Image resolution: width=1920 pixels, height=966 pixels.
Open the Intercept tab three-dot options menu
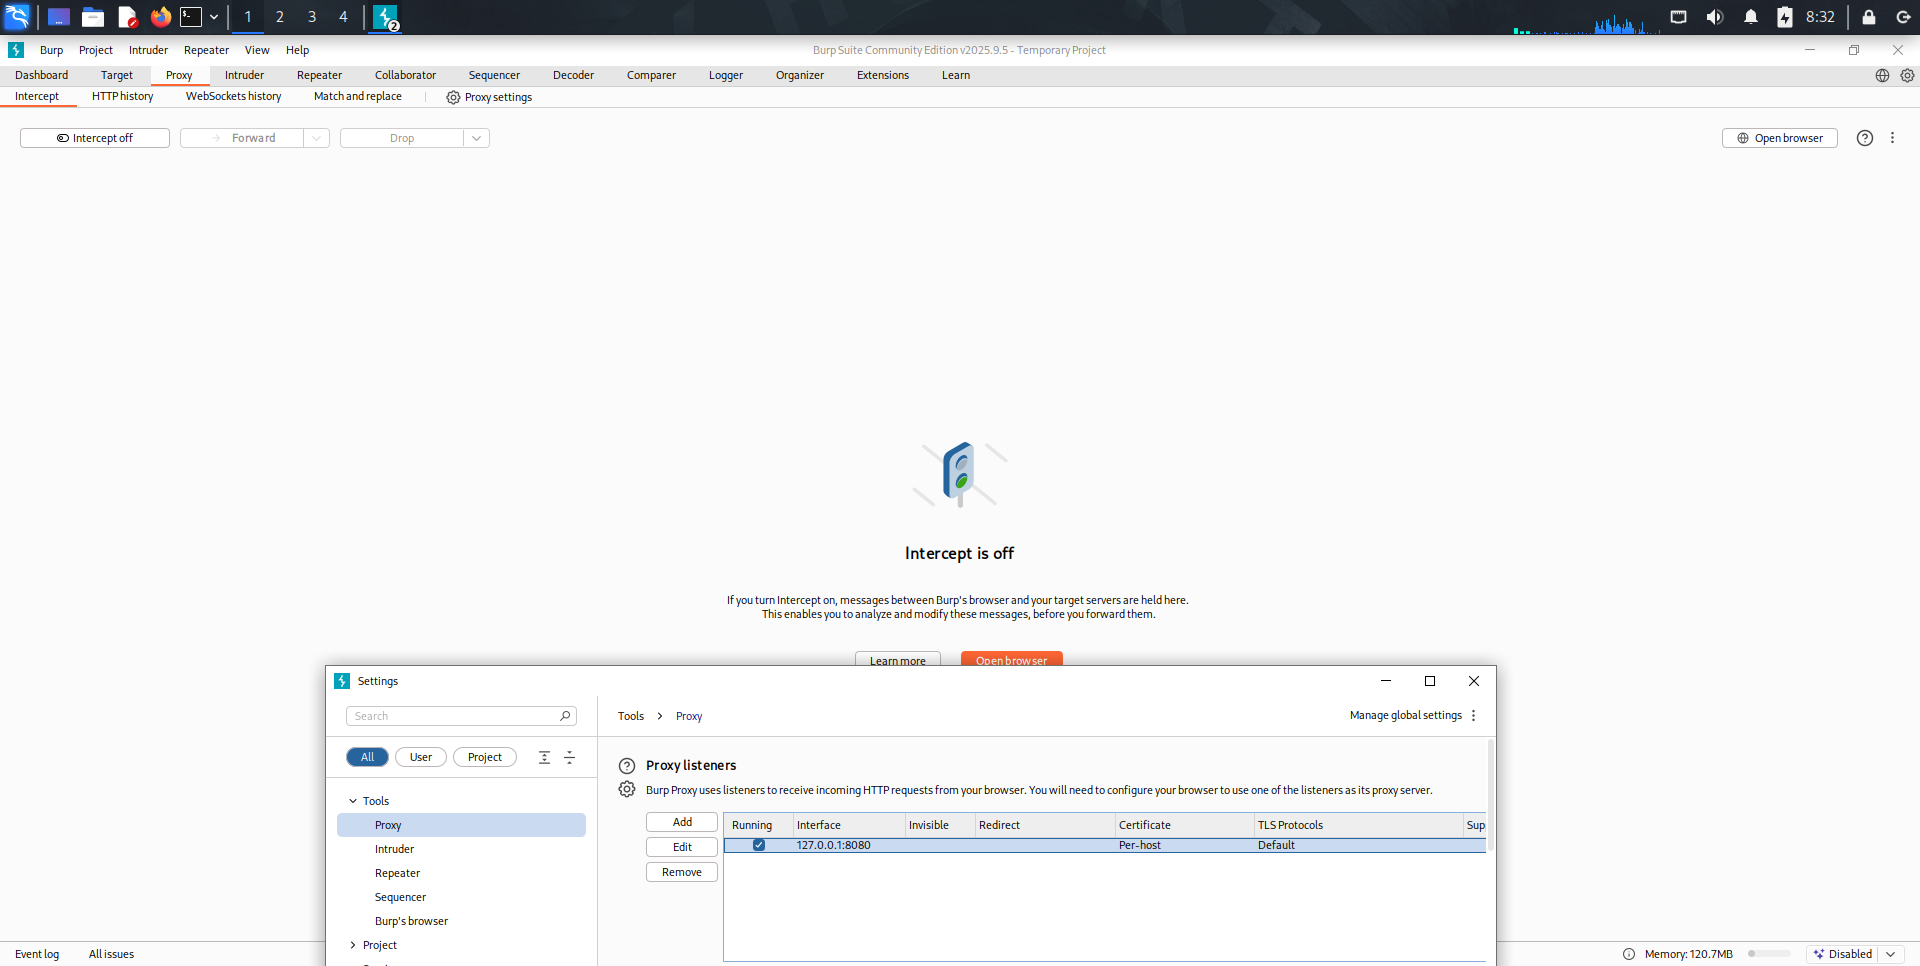pyautogui.click(x=1892, y=138)
